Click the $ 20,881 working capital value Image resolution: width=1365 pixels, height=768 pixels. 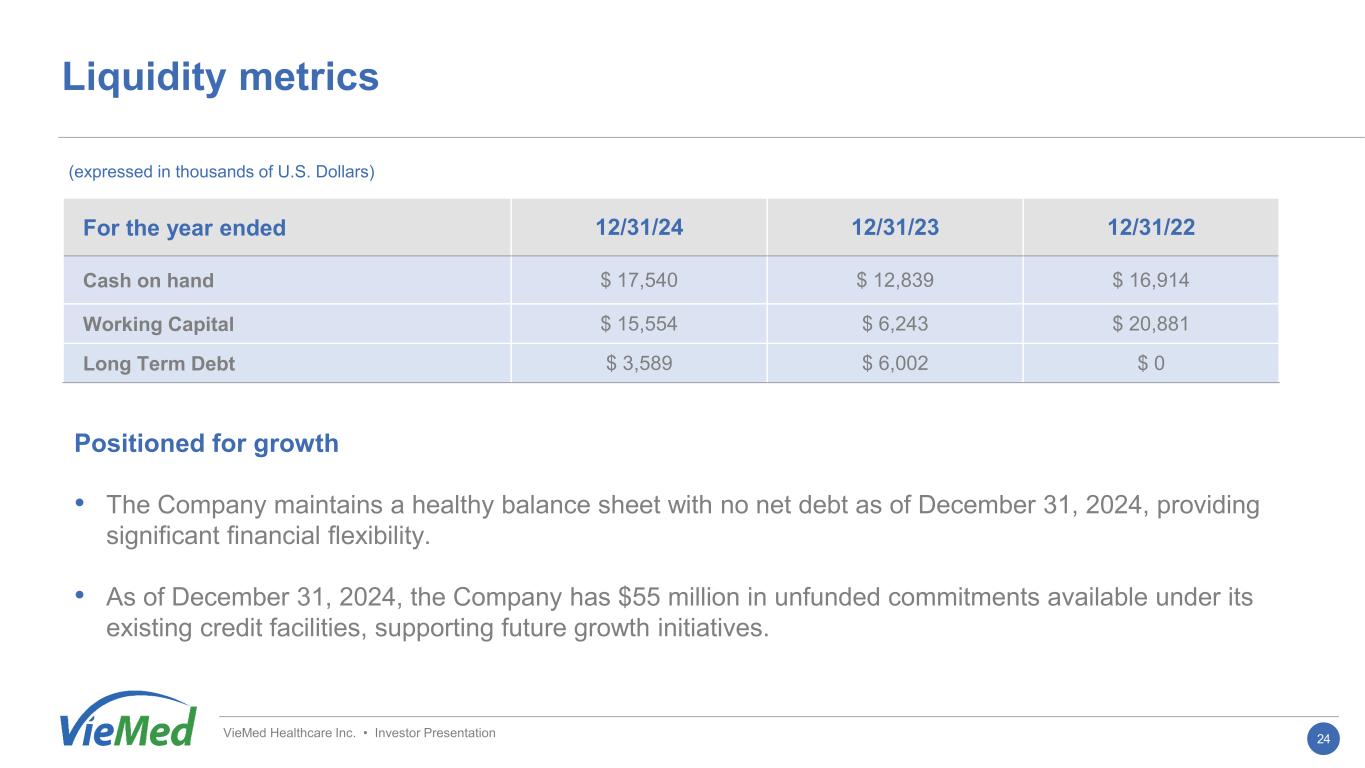(1151, 324)
